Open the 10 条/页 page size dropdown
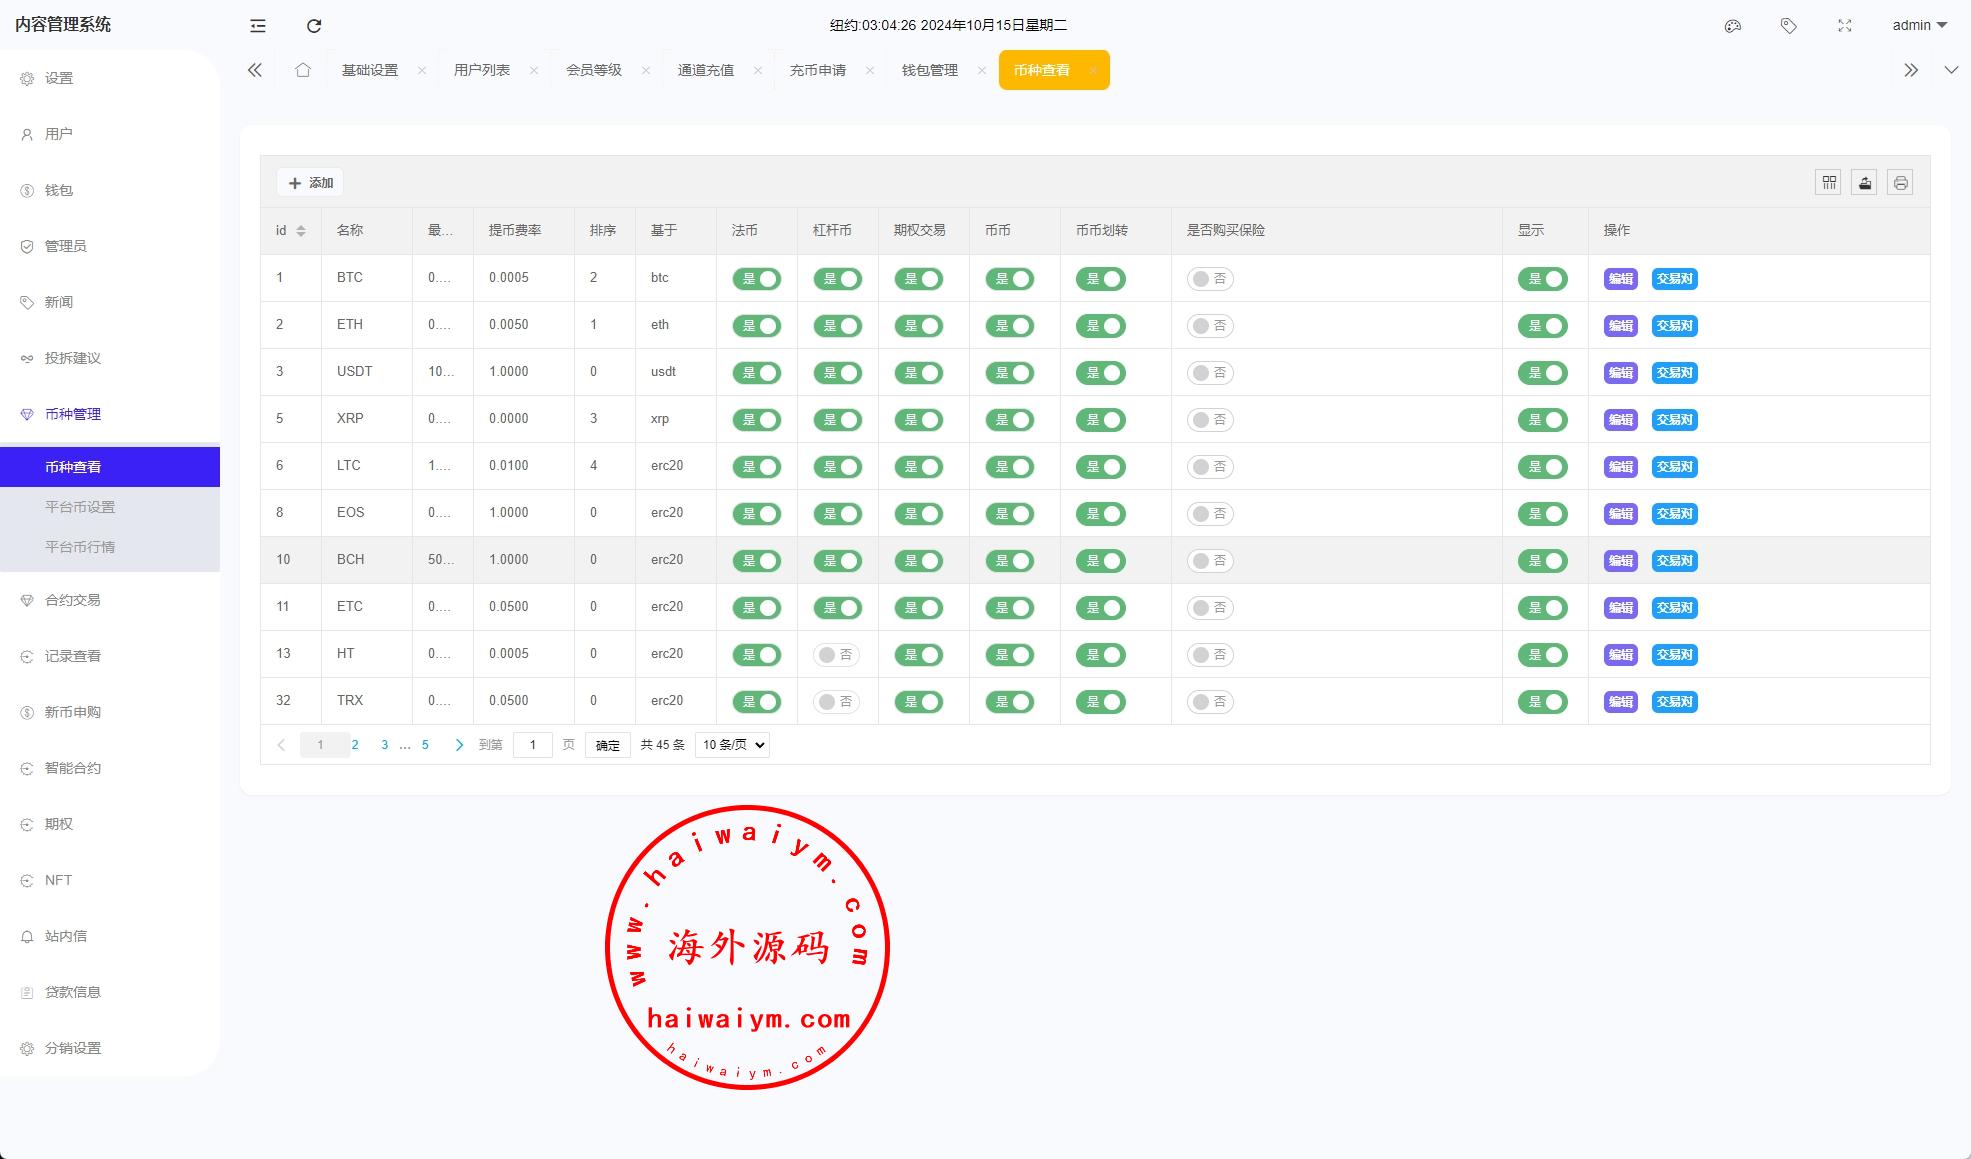The height and width of the screenshot is (1159, 1971). (x=732, y=745)
